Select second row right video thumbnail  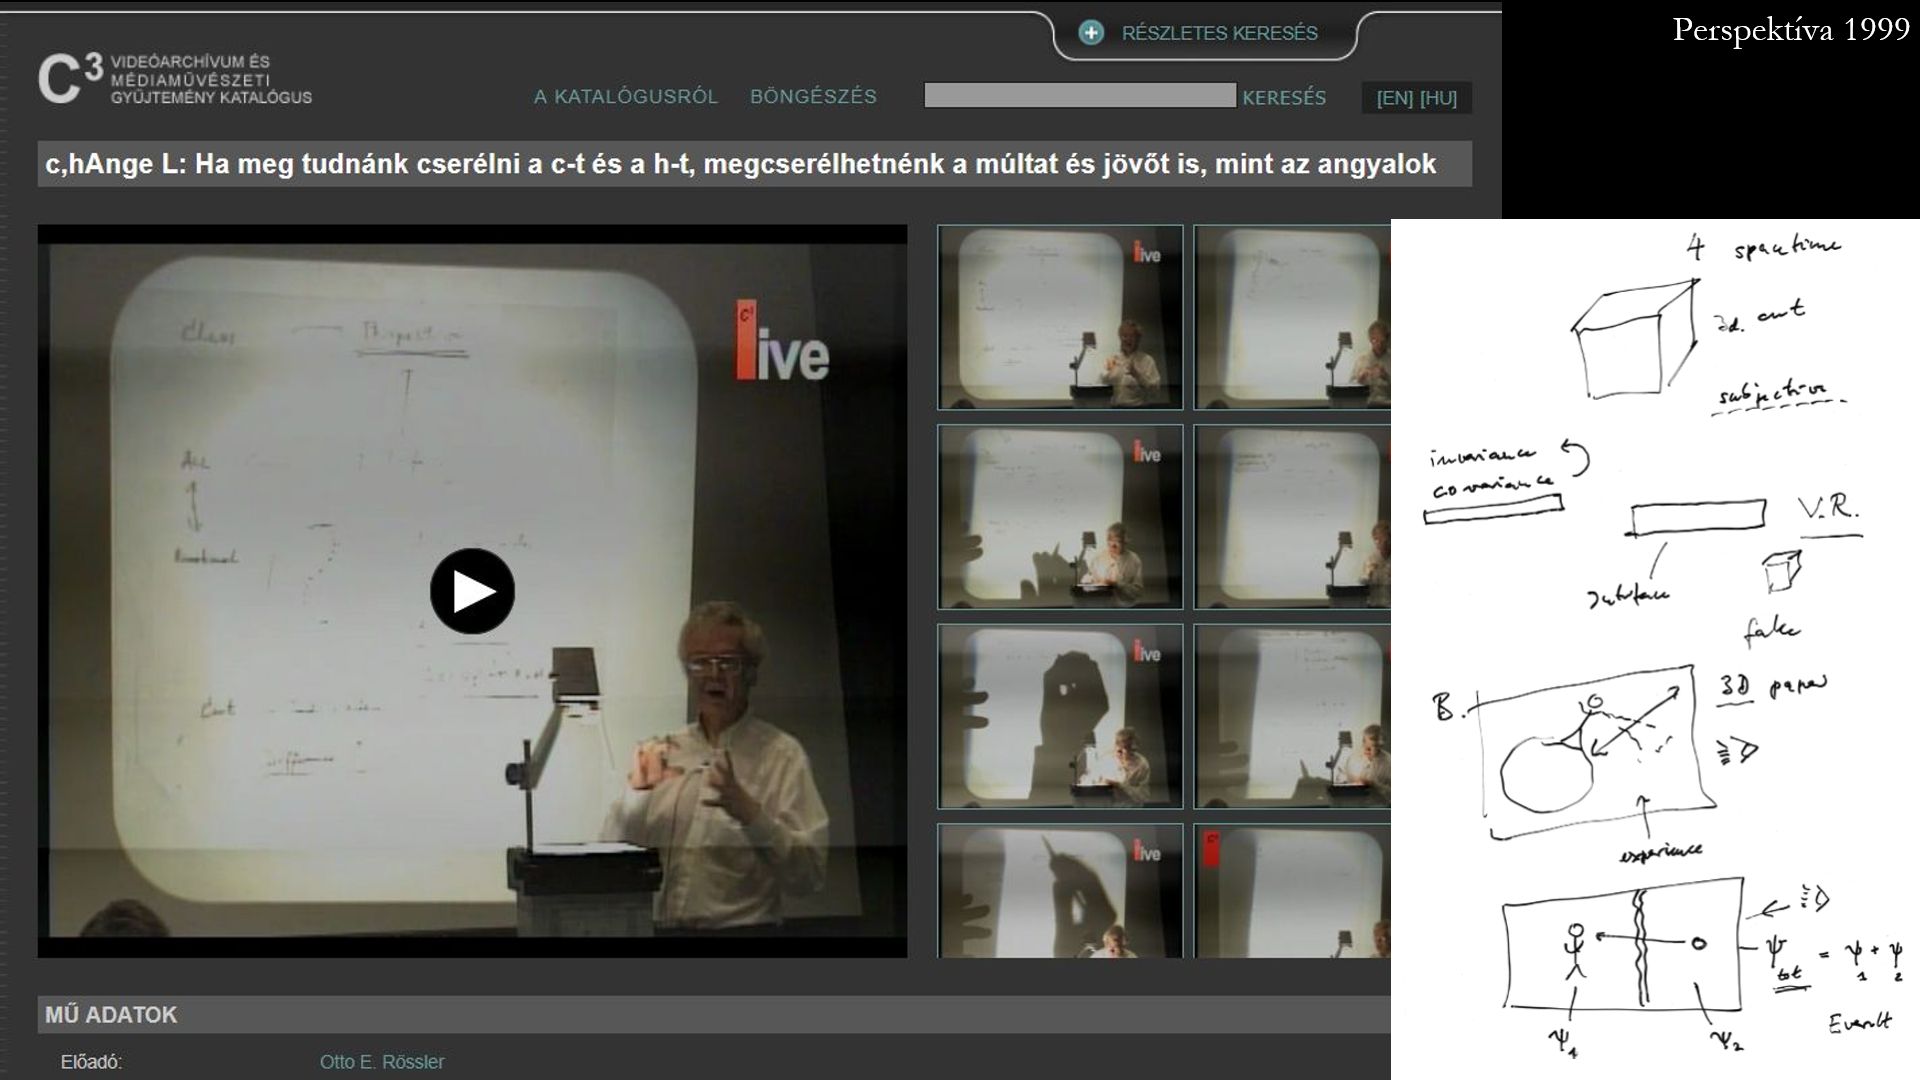click(1292, 517)
